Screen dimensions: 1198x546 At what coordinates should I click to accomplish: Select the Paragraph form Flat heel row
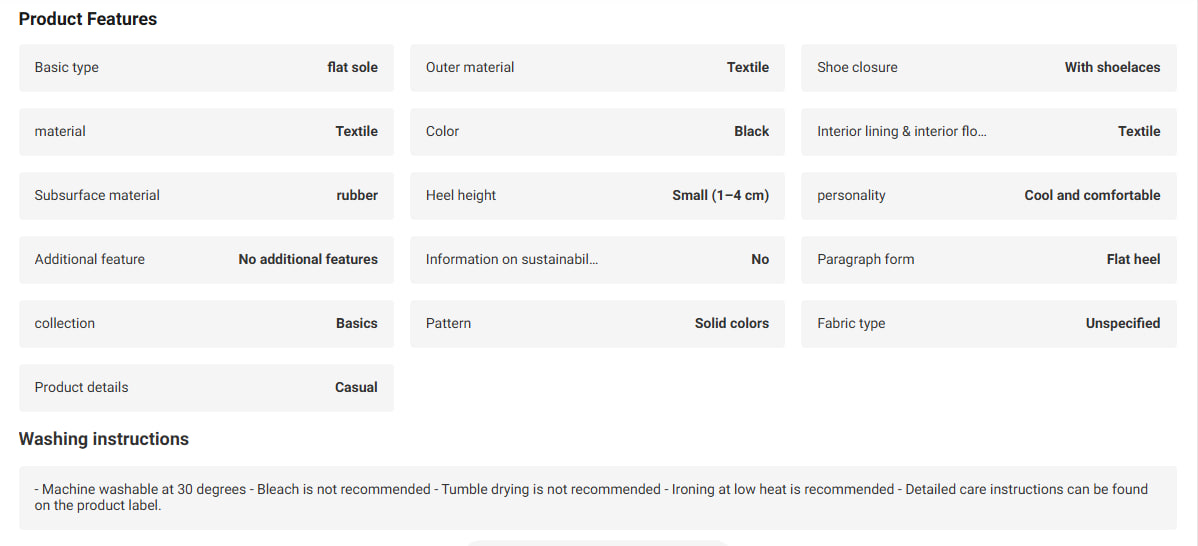click(x=989, y=260)
